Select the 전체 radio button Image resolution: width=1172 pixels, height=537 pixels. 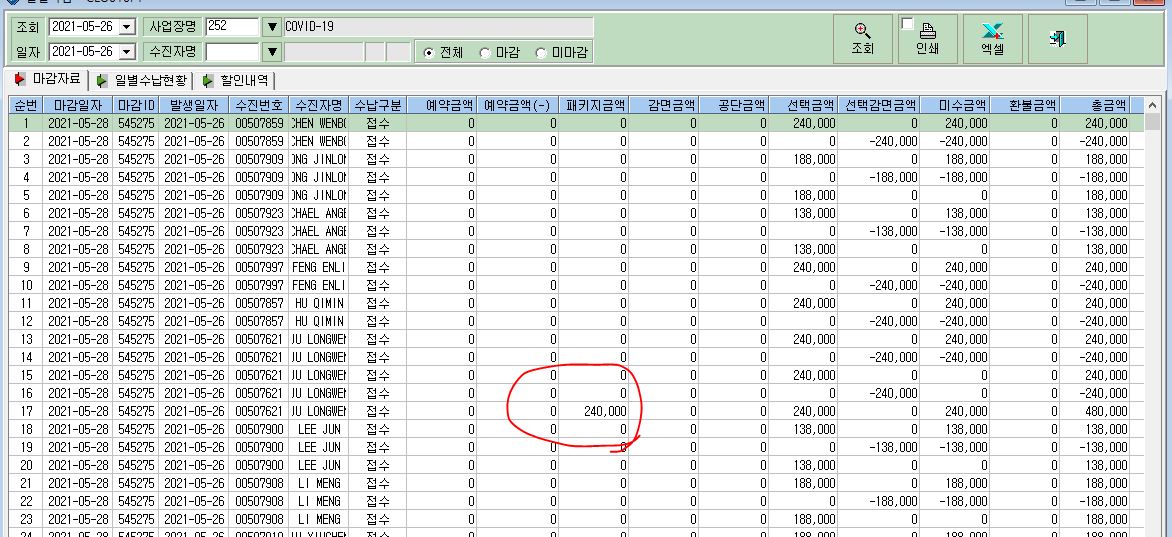443,53
